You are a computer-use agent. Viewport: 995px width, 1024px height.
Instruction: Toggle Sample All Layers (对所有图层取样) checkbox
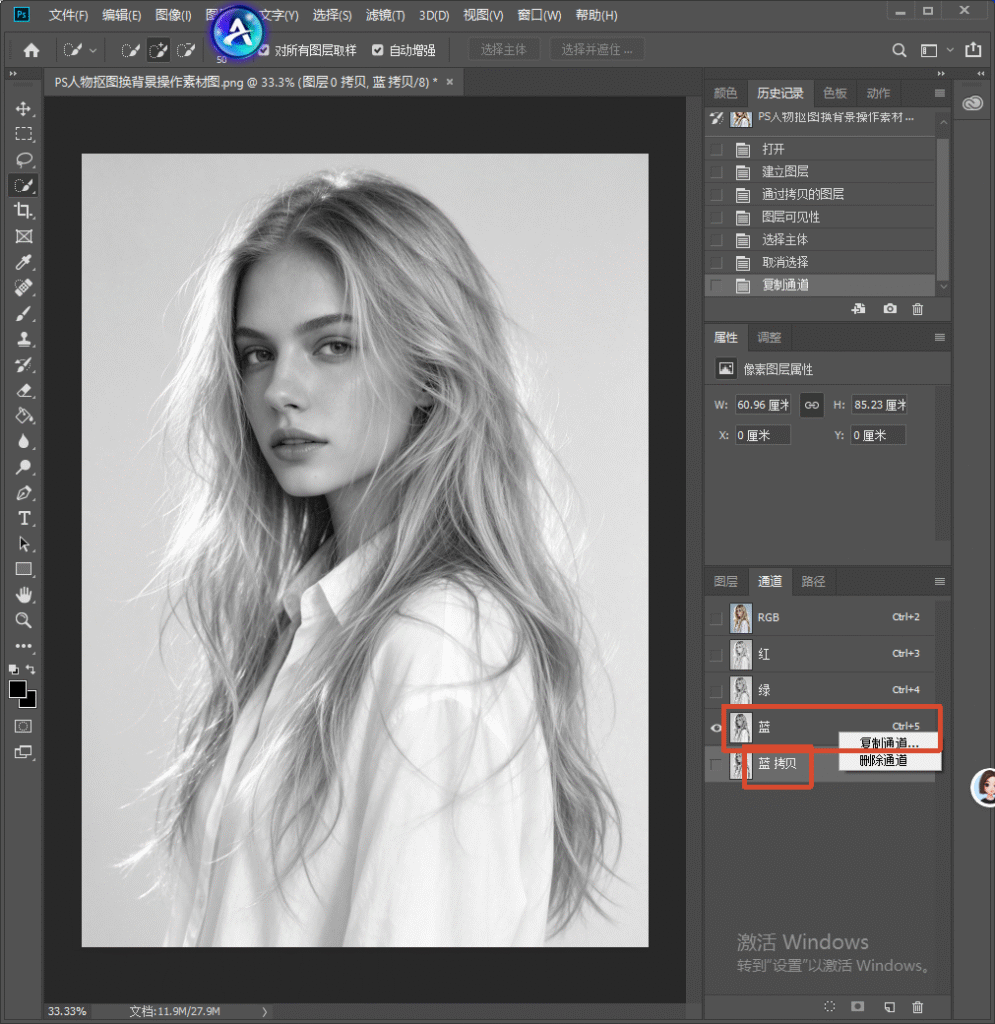[264, 50]
